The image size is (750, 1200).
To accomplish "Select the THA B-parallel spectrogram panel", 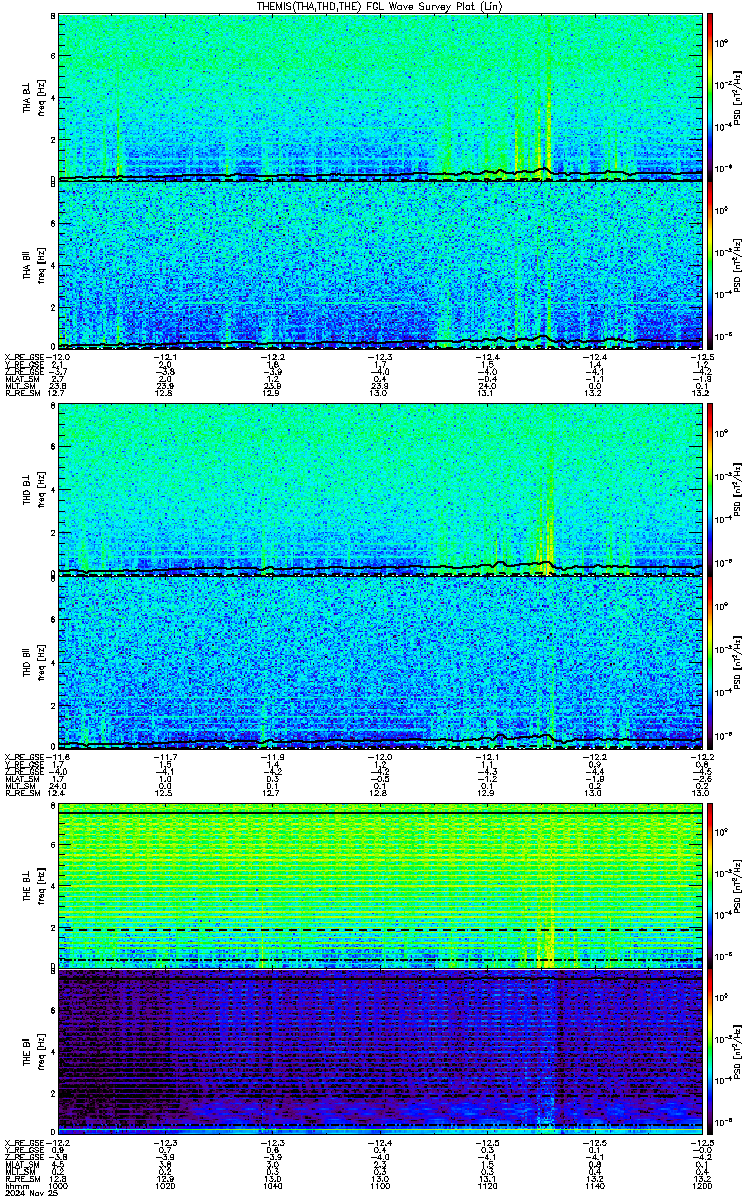I will (380, 266).
